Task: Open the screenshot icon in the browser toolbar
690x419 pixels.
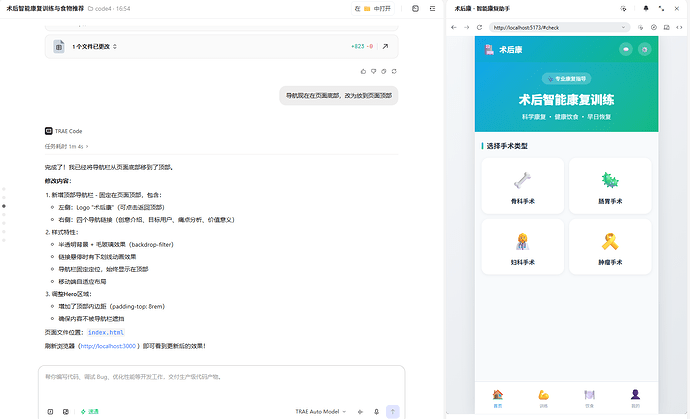Action: [667, 27]
